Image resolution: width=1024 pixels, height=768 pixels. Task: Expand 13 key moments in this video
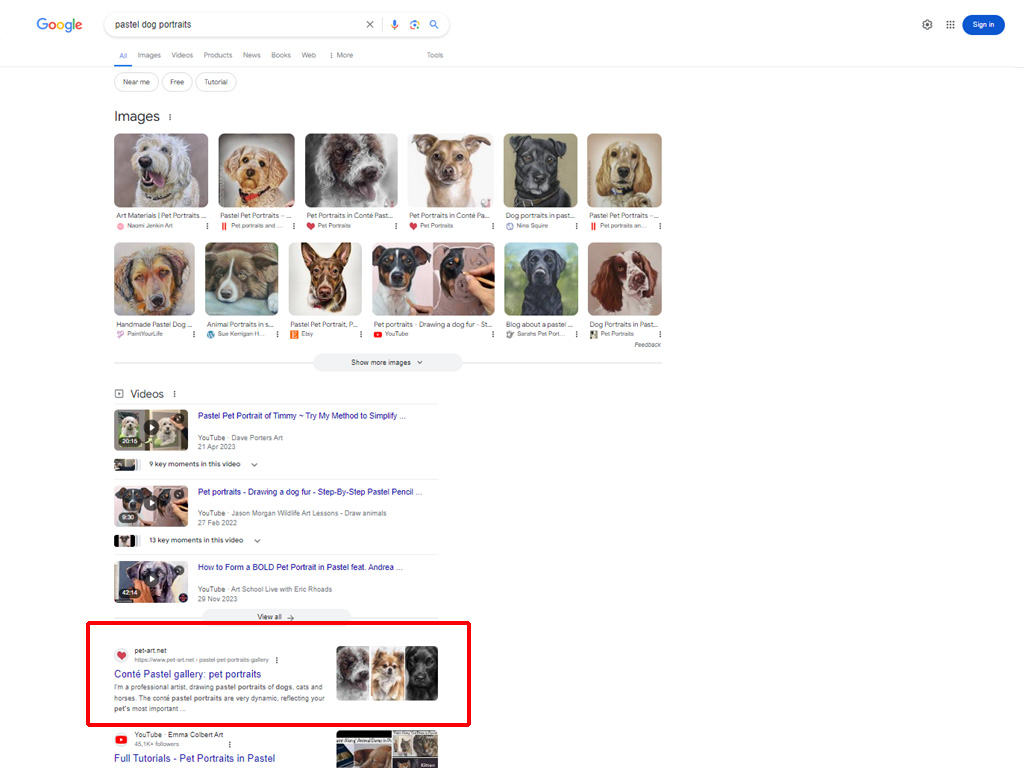tap(257, 541)
